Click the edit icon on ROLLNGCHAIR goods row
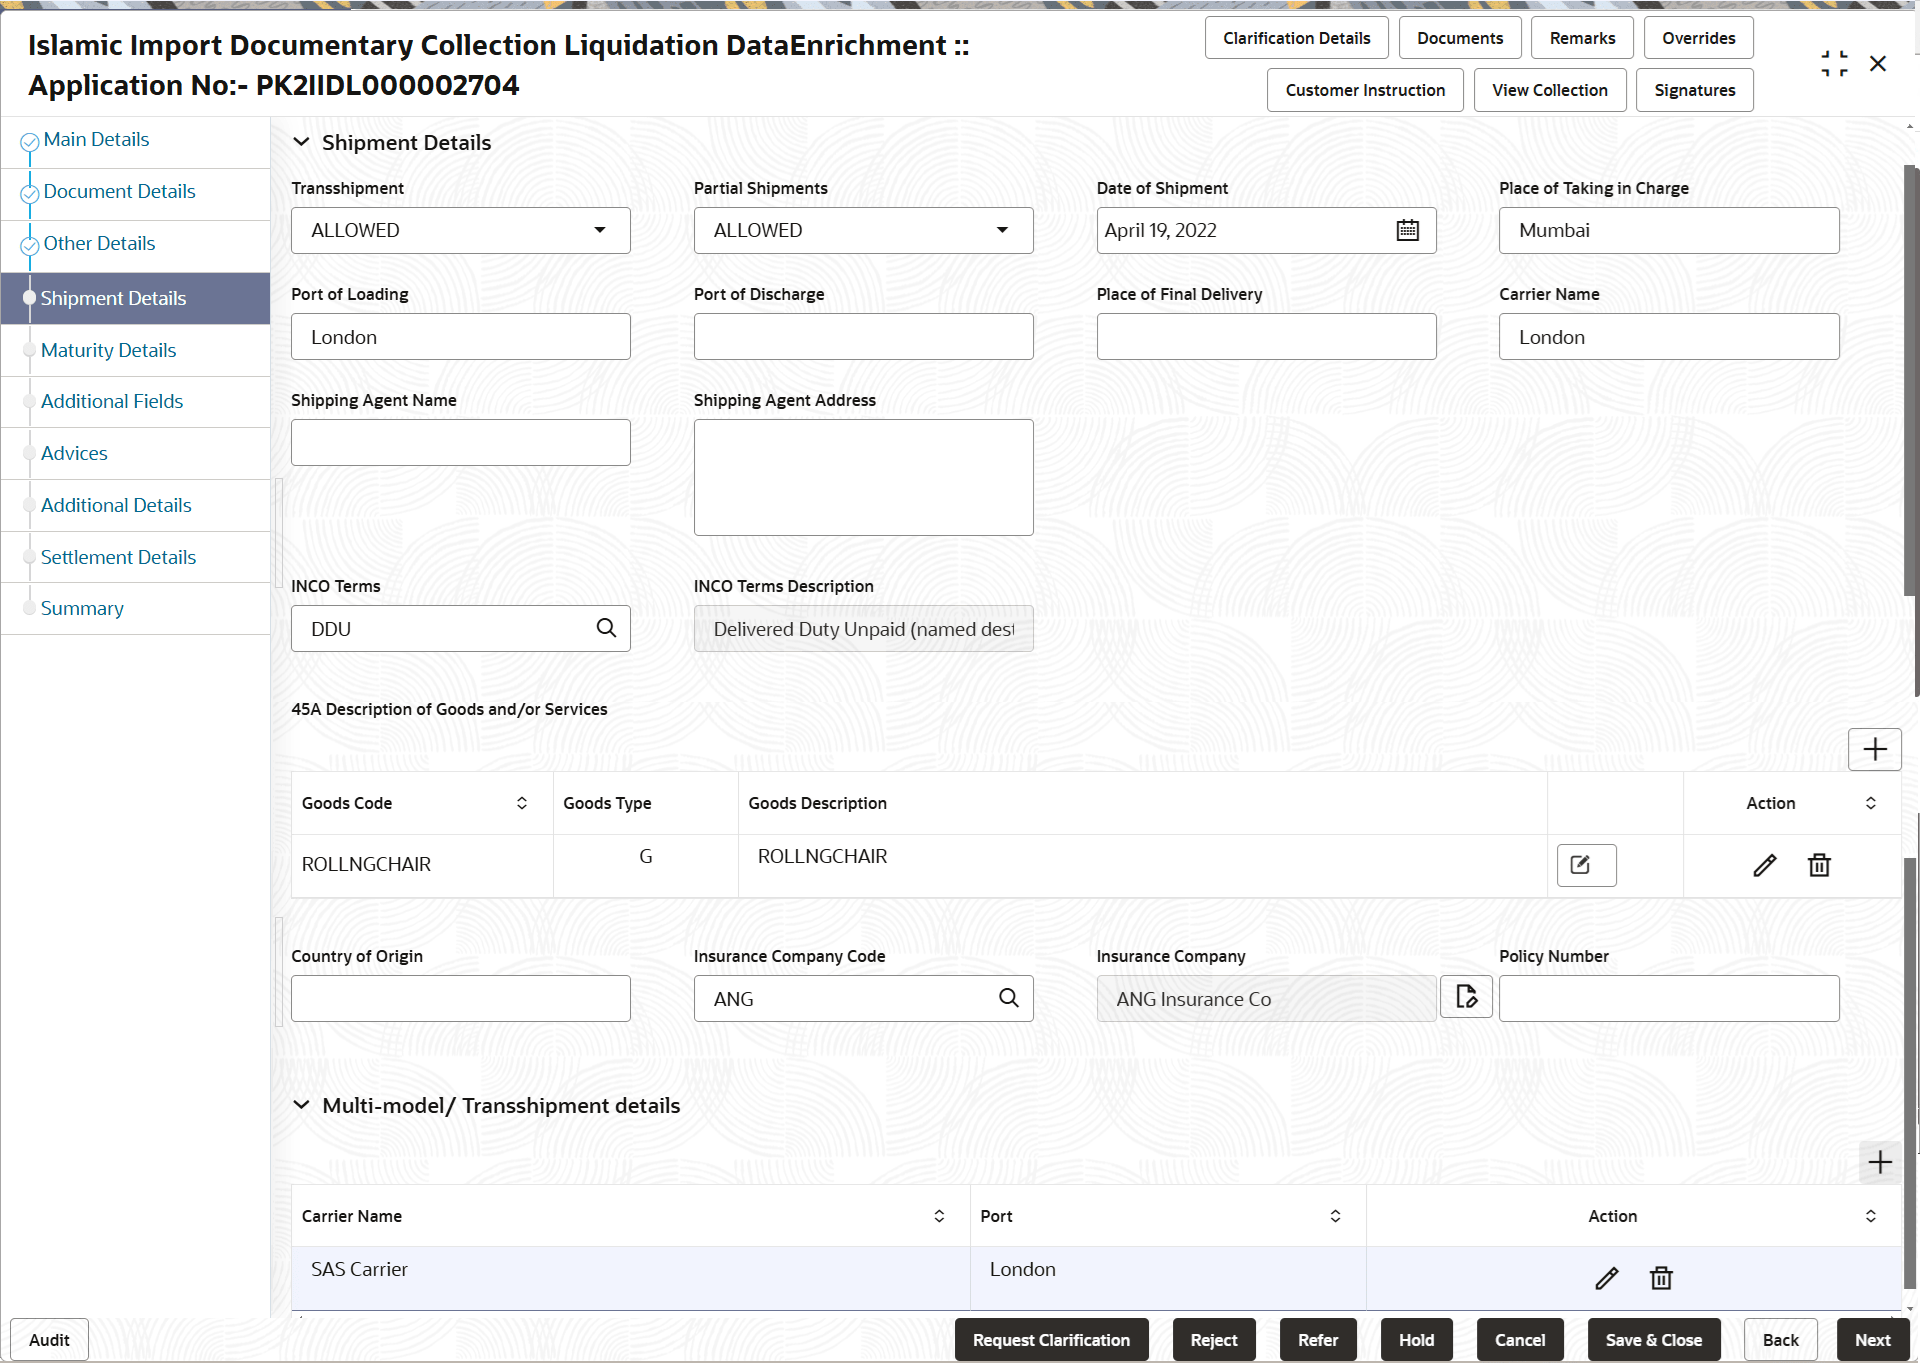This screenshot has width=1920, height=1364. 1764,864
